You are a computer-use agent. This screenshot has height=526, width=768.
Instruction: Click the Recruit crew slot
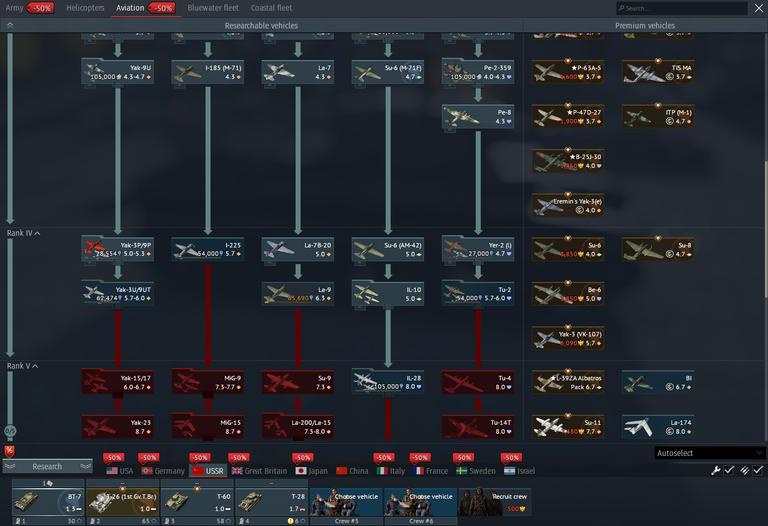495,502
